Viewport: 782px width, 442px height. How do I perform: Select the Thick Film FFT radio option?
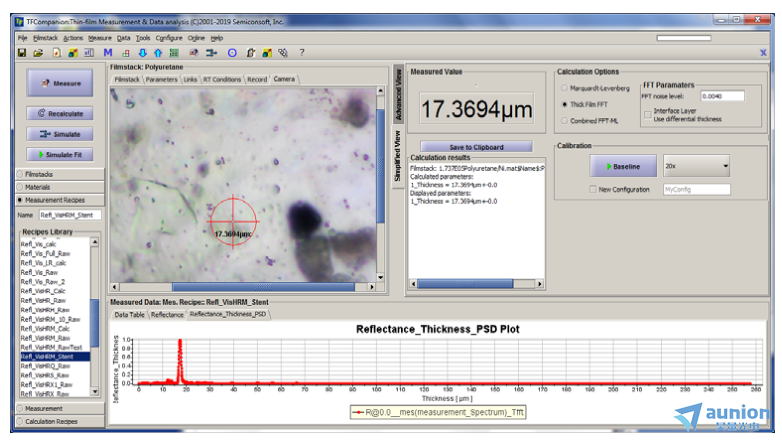pos(565,104)
